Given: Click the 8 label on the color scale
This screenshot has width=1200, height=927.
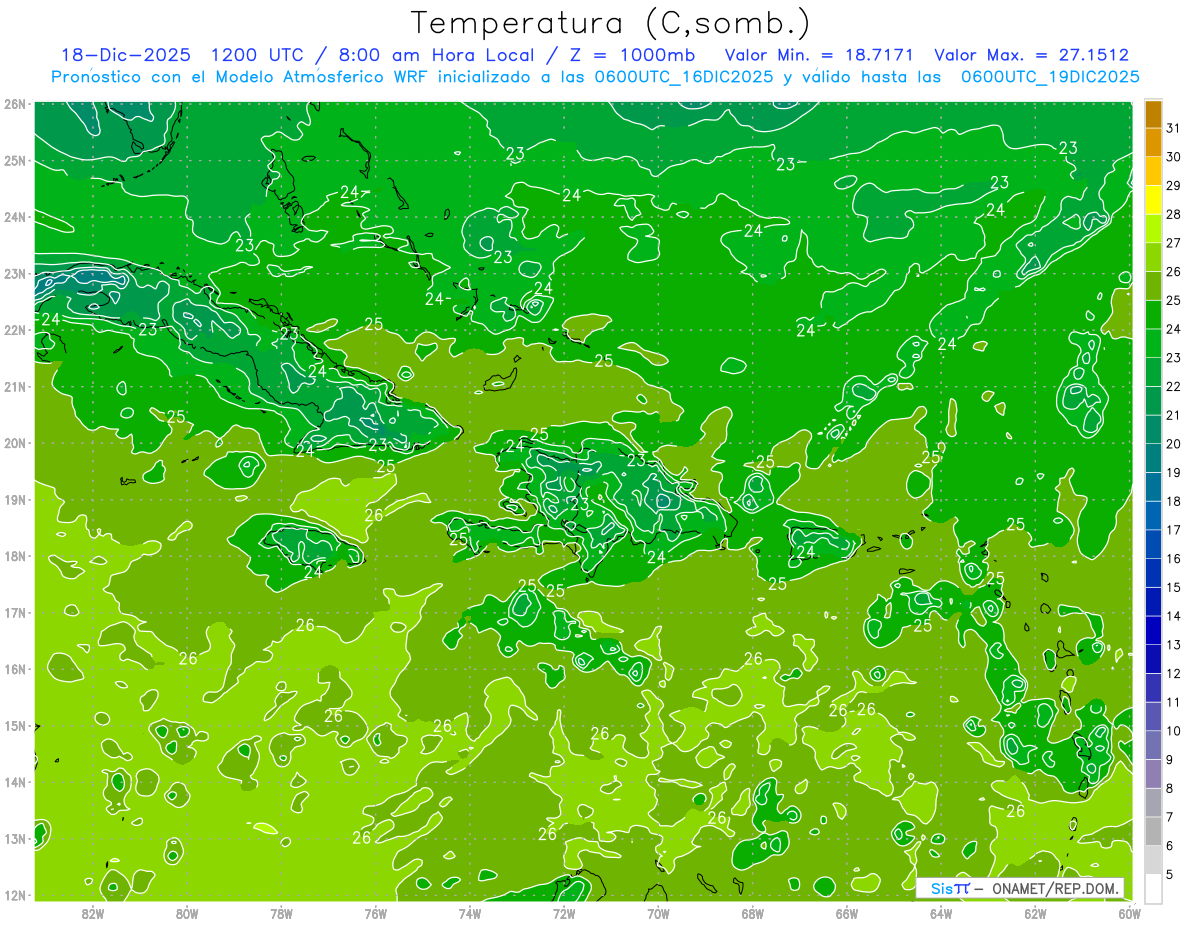Looking at the screenshot, I should (x=1171, y=788).
